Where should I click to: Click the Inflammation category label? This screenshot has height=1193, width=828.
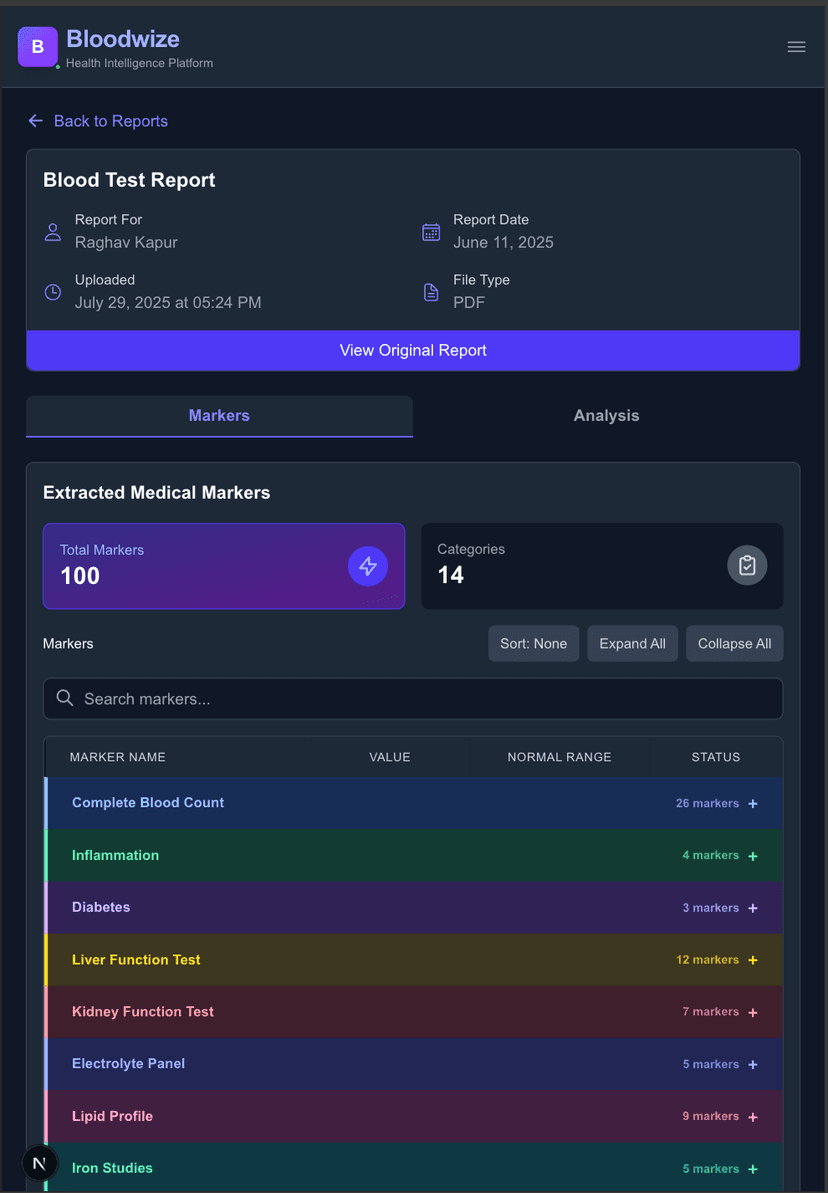115,855
